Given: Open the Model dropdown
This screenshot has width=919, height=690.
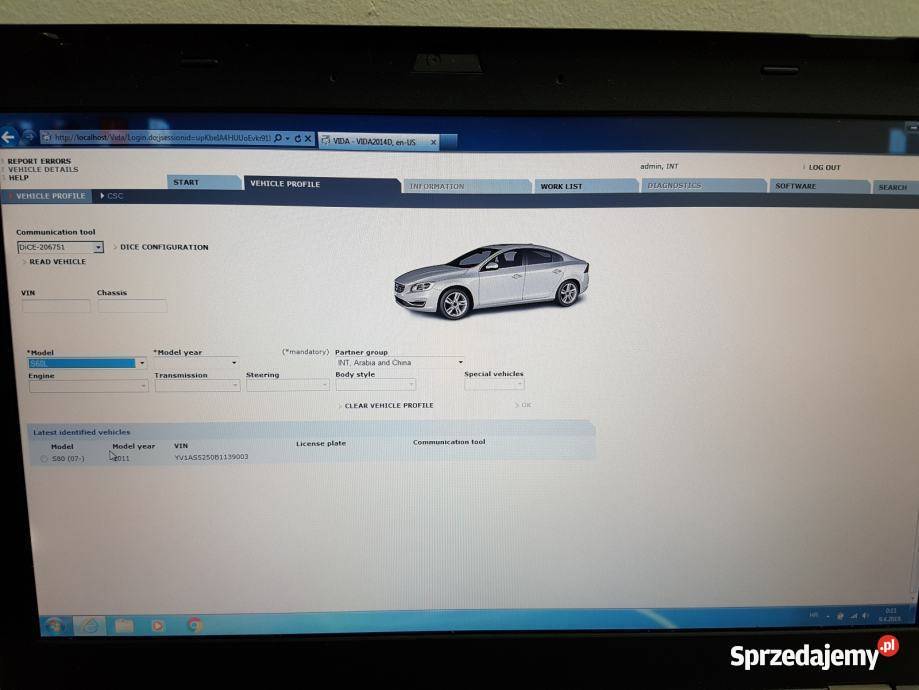Looking at the screenshot, I should tap(87, 363).
